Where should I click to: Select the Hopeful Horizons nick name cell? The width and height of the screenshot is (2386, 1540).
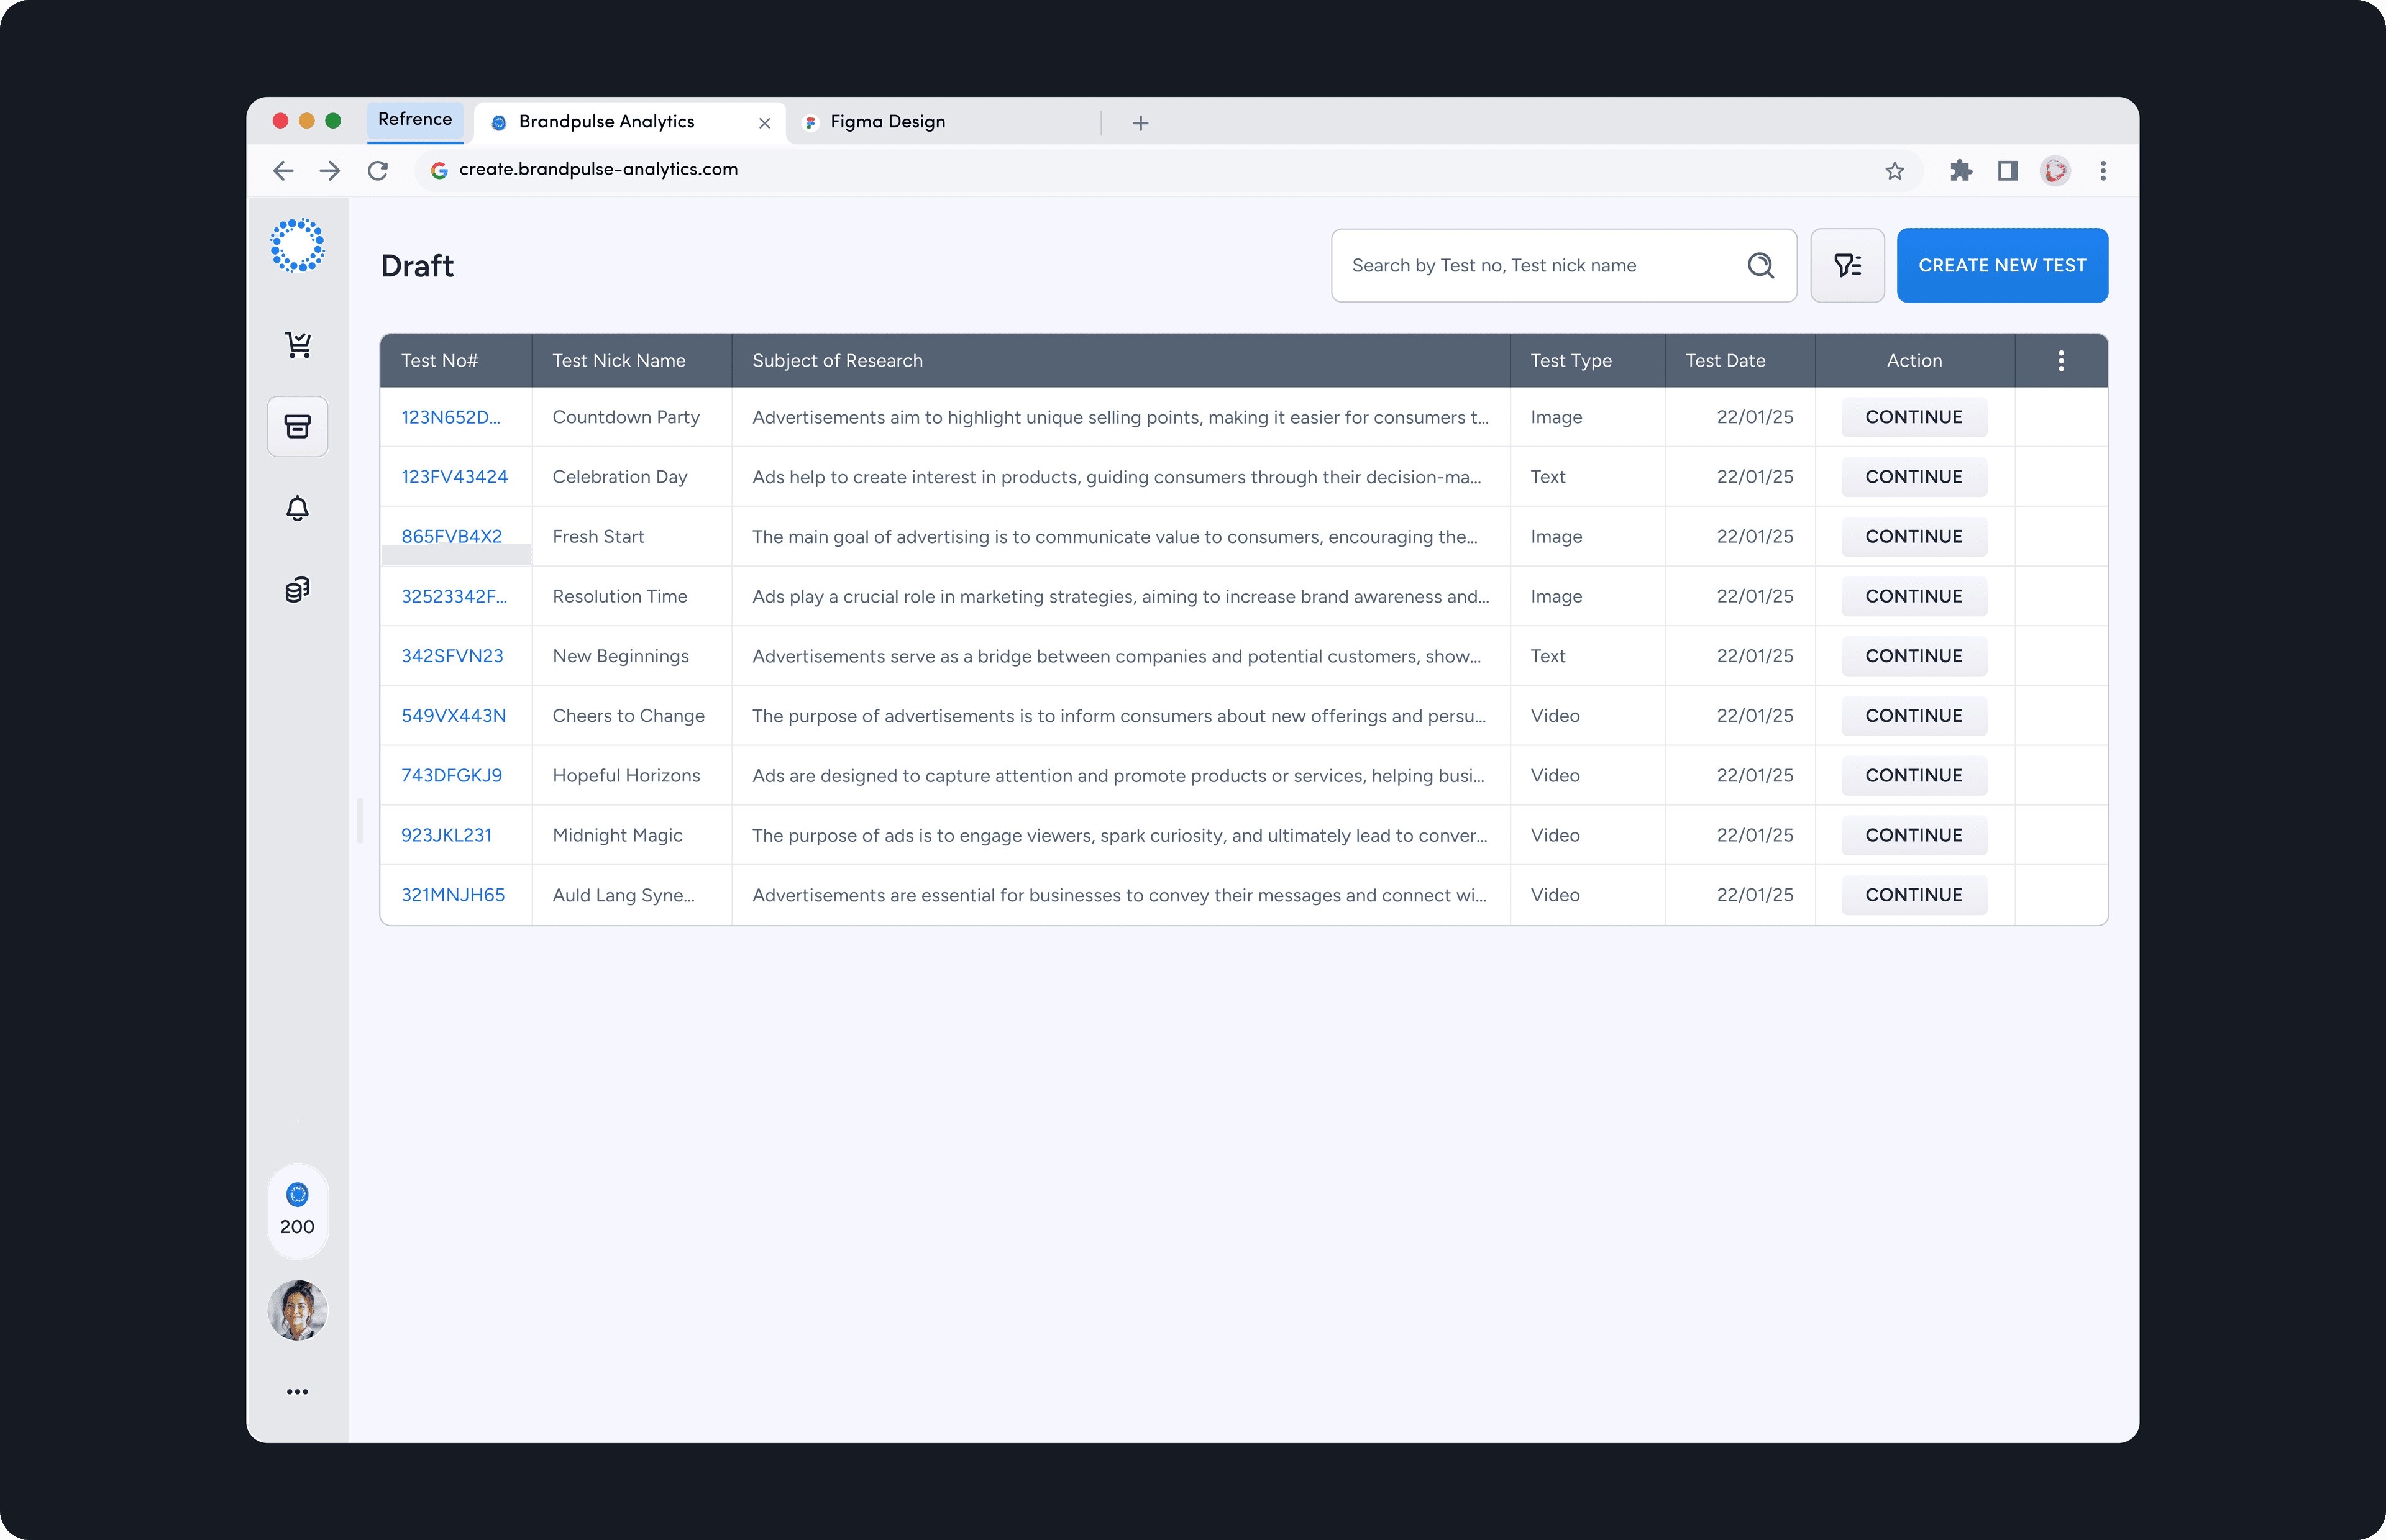(x=632, y=776)
